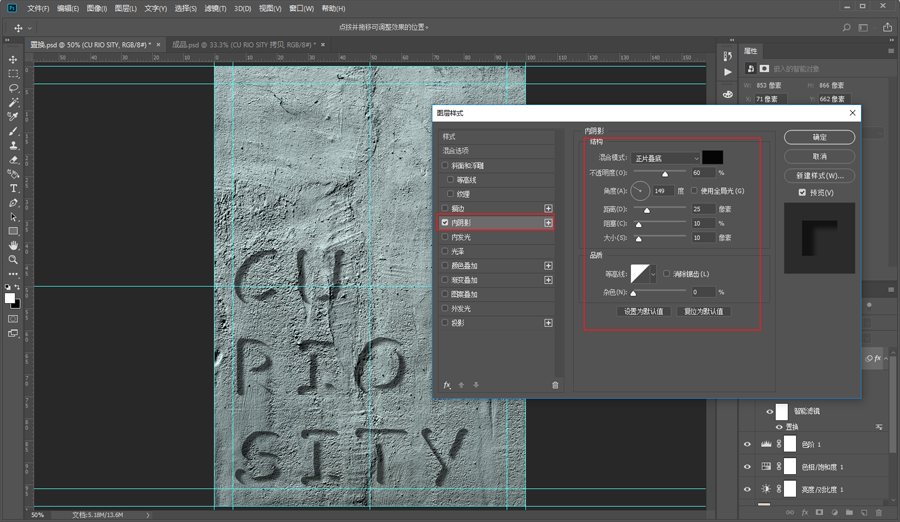Open the 混合模式 dropdown
Screen dimensions: 900x522
coord(665,158)
